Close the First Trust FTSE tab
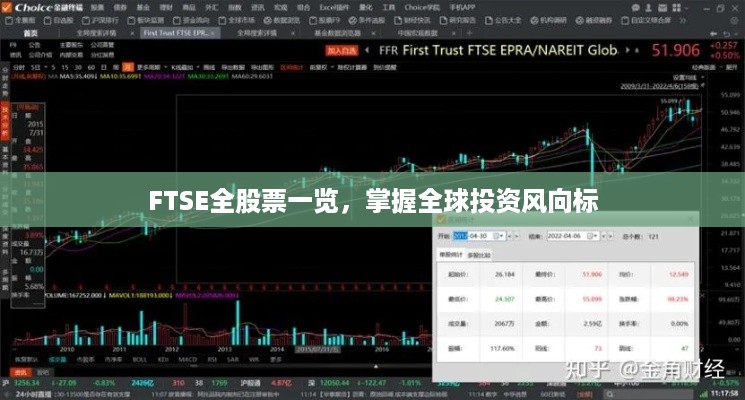 pos(213,33)
